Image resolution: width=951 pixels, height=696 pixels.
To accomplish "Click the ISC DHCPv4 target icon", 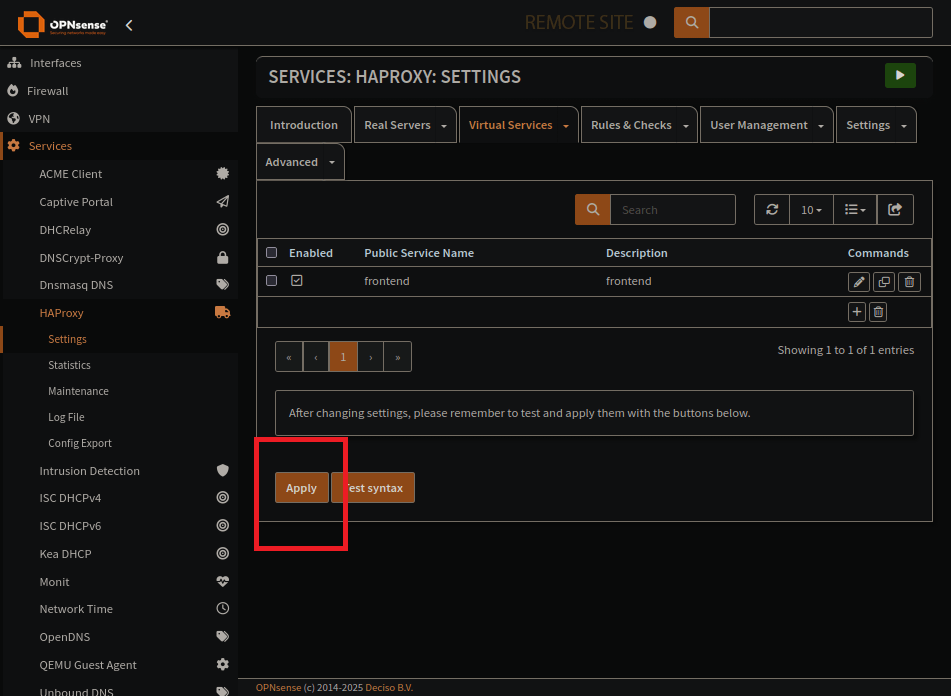I will 223,498.
